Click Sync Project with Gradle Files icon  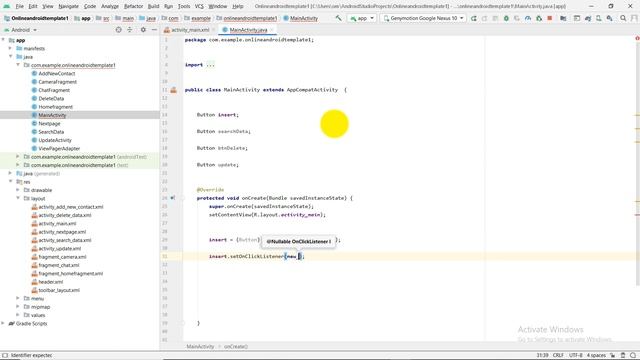point(588,18)
